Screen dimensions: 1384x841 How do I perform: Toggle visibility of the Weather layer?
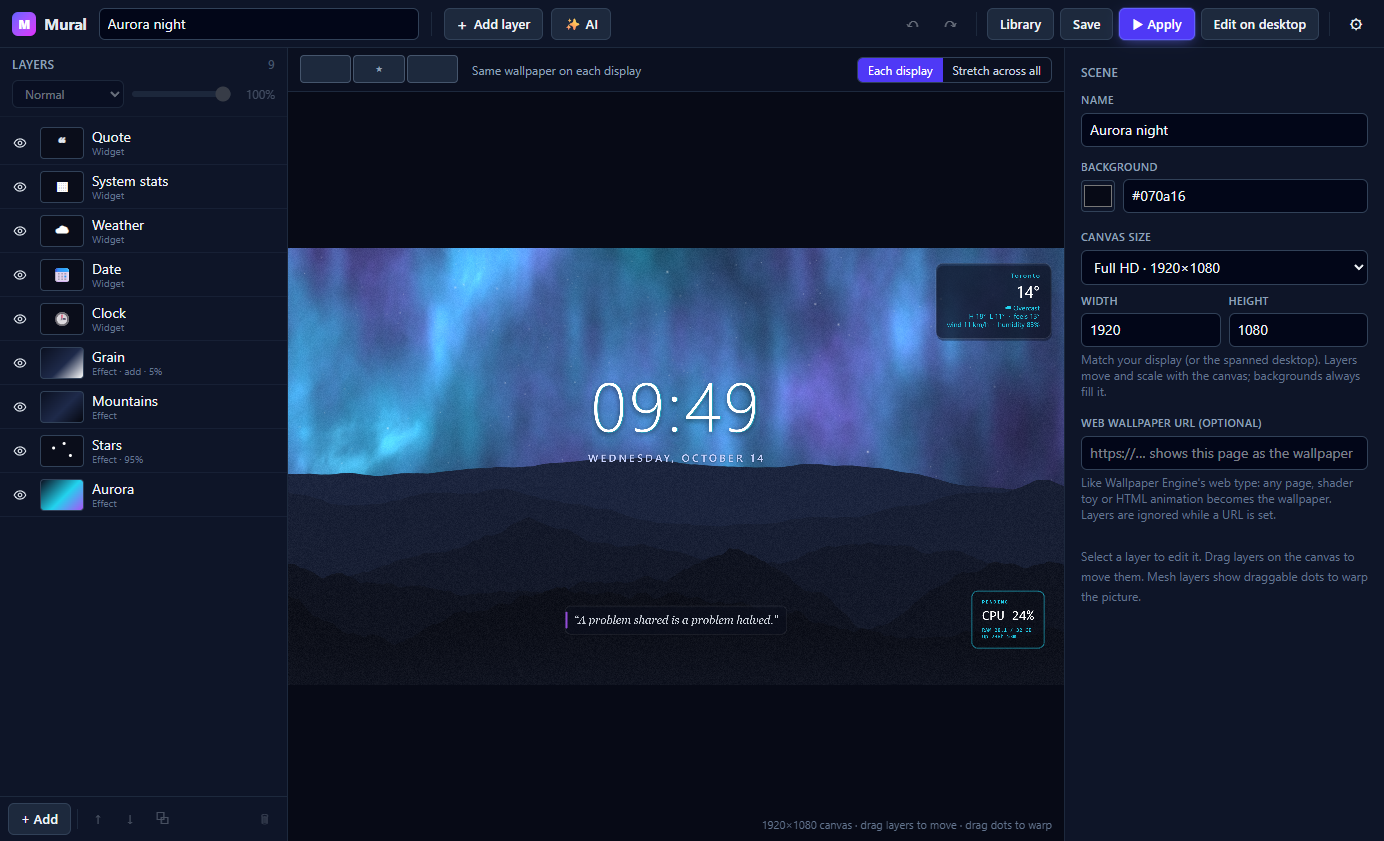pyautogui.click(x=19, y=231)
